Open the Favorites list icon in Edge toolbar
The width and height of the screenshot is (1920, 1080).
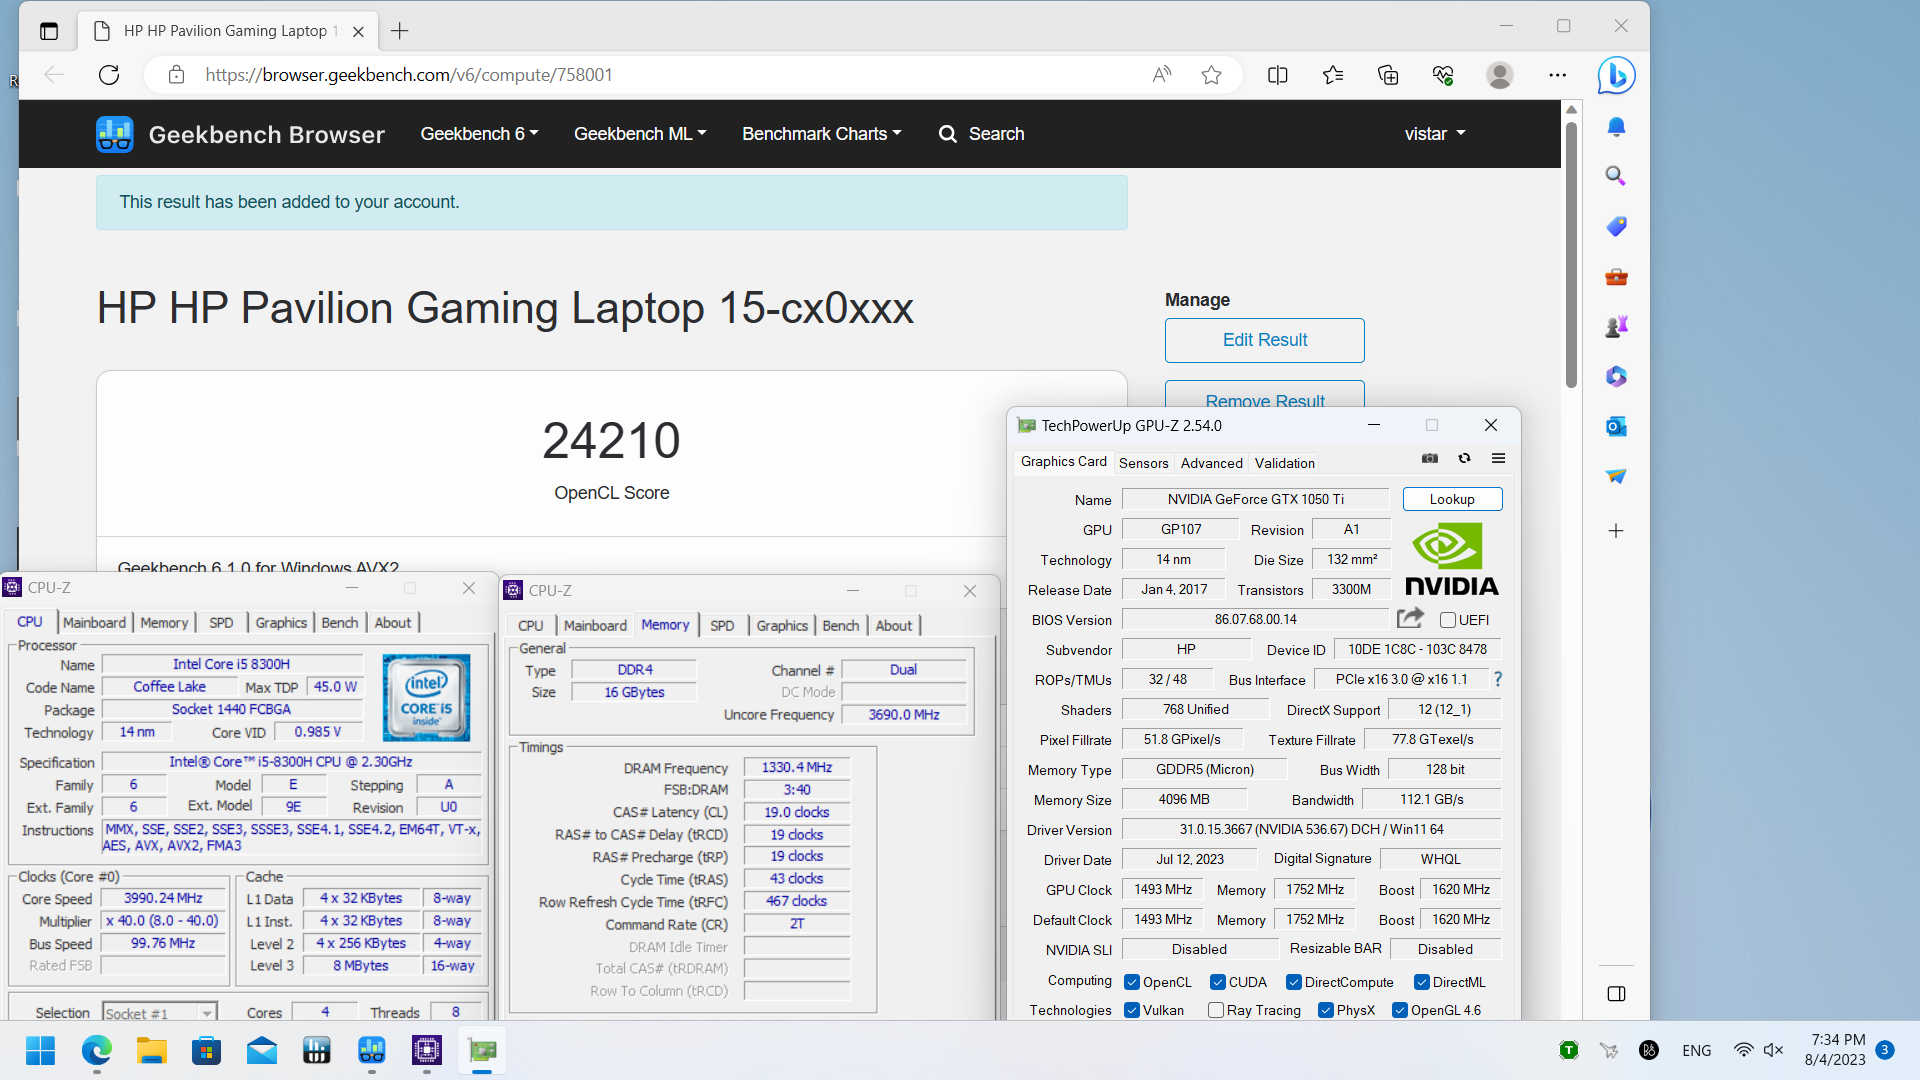[1333, 75]
